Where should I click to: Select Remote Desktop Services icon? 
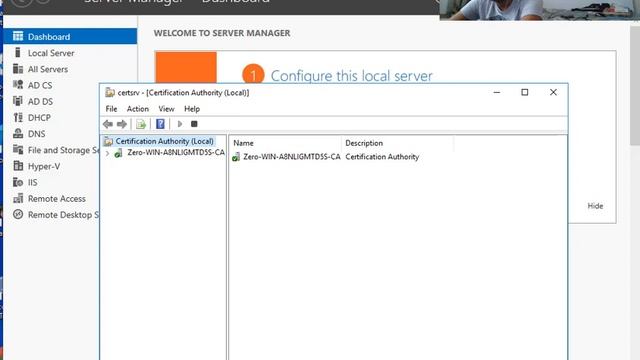pyautogui.click(x=18, y=214)
